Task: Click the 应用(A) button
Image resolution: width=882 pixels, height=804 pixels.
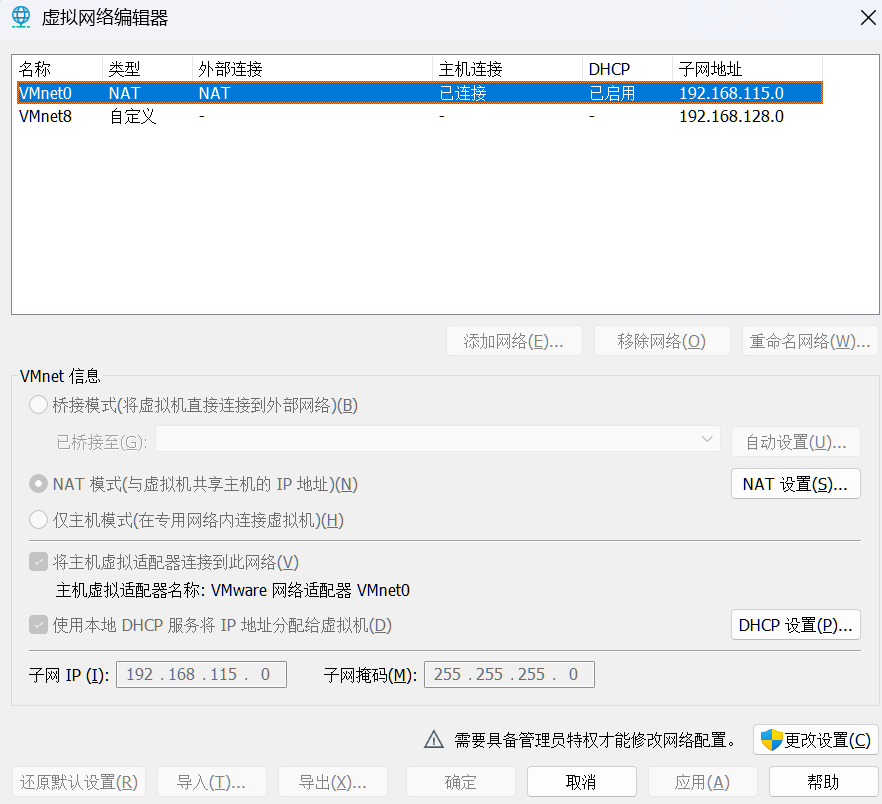Action: tap(703, 781)
